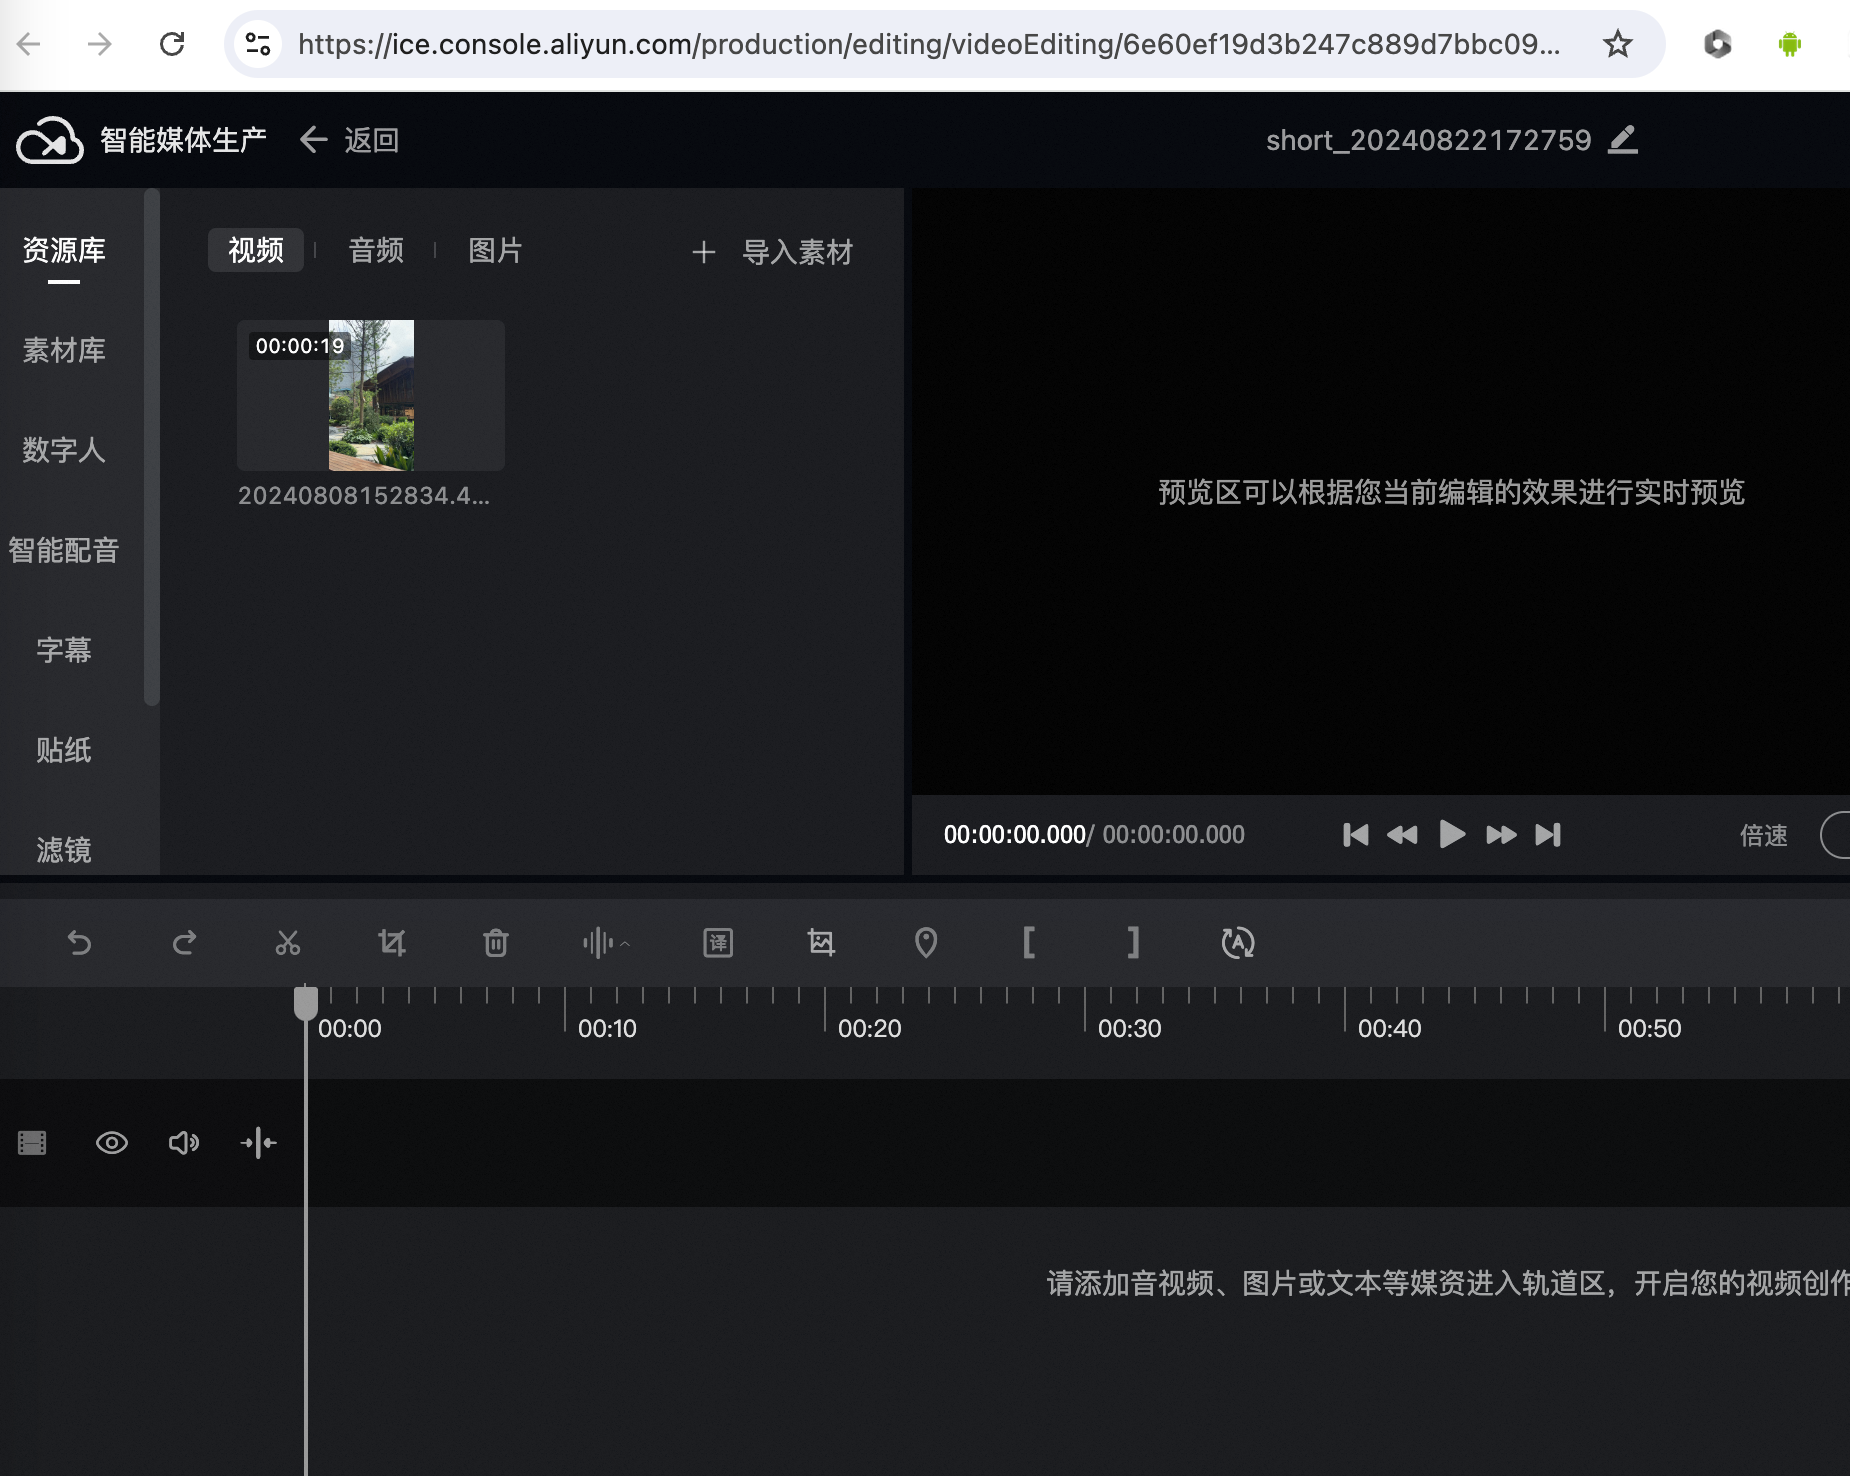Screen dimensions: 1850x1476
Task: Edit project name with pencil icon
Action: click(x=1623, y=140)
